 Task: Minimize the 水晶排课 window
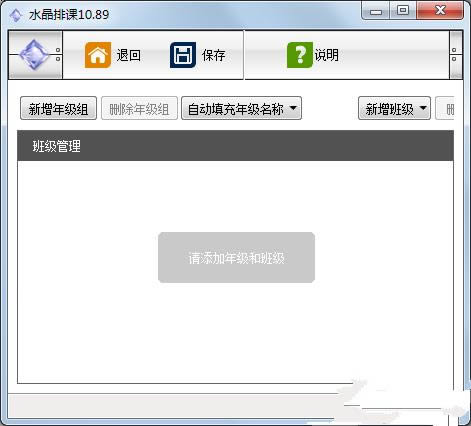(x=376, y=11)
